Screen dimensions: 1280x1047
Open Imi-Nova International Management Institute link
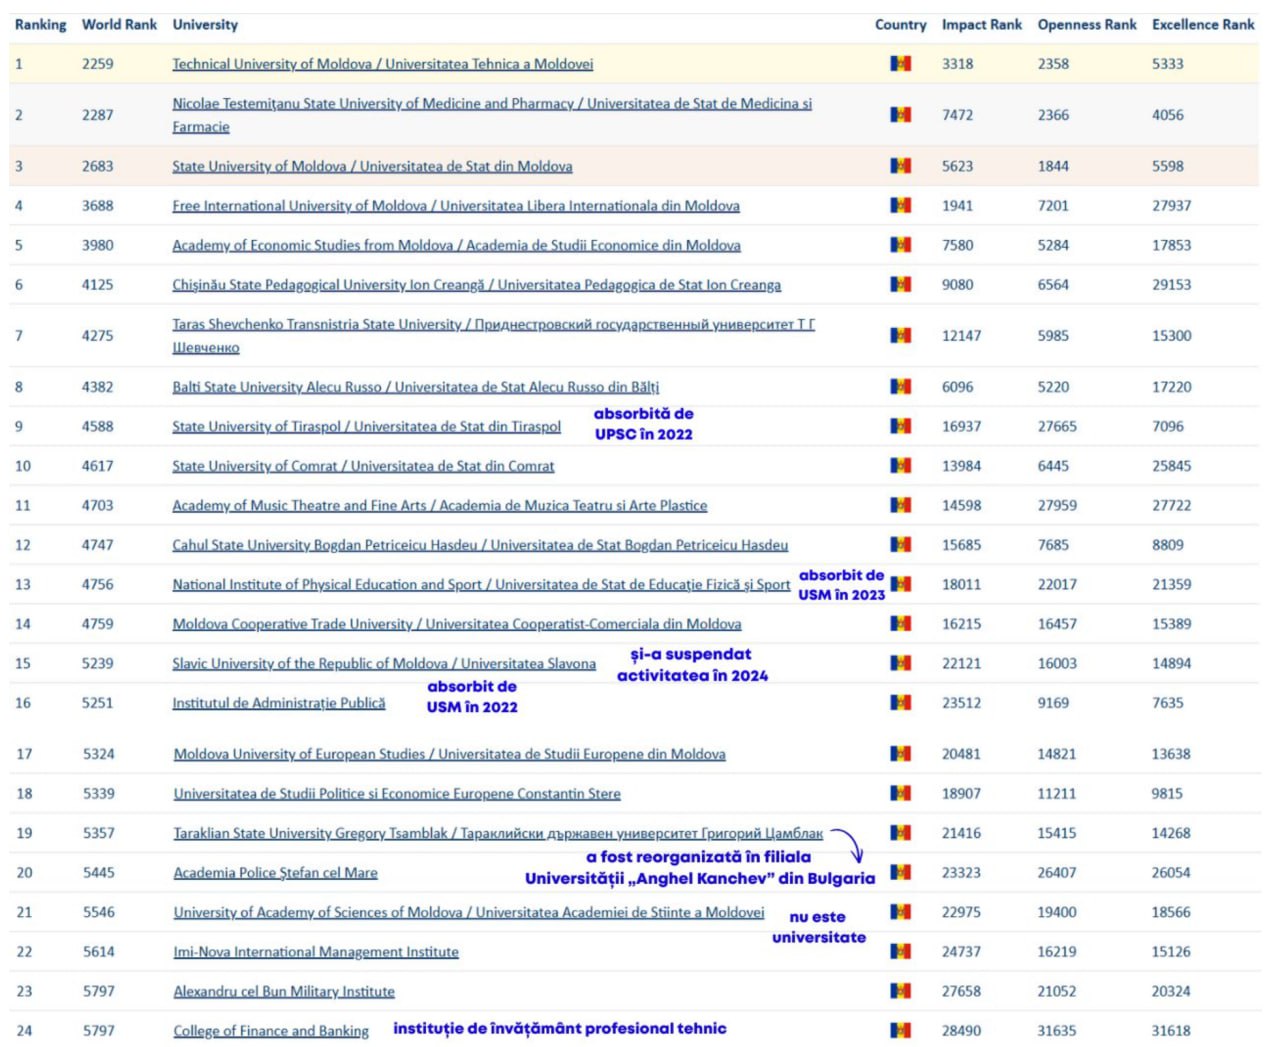click(316, 952)
